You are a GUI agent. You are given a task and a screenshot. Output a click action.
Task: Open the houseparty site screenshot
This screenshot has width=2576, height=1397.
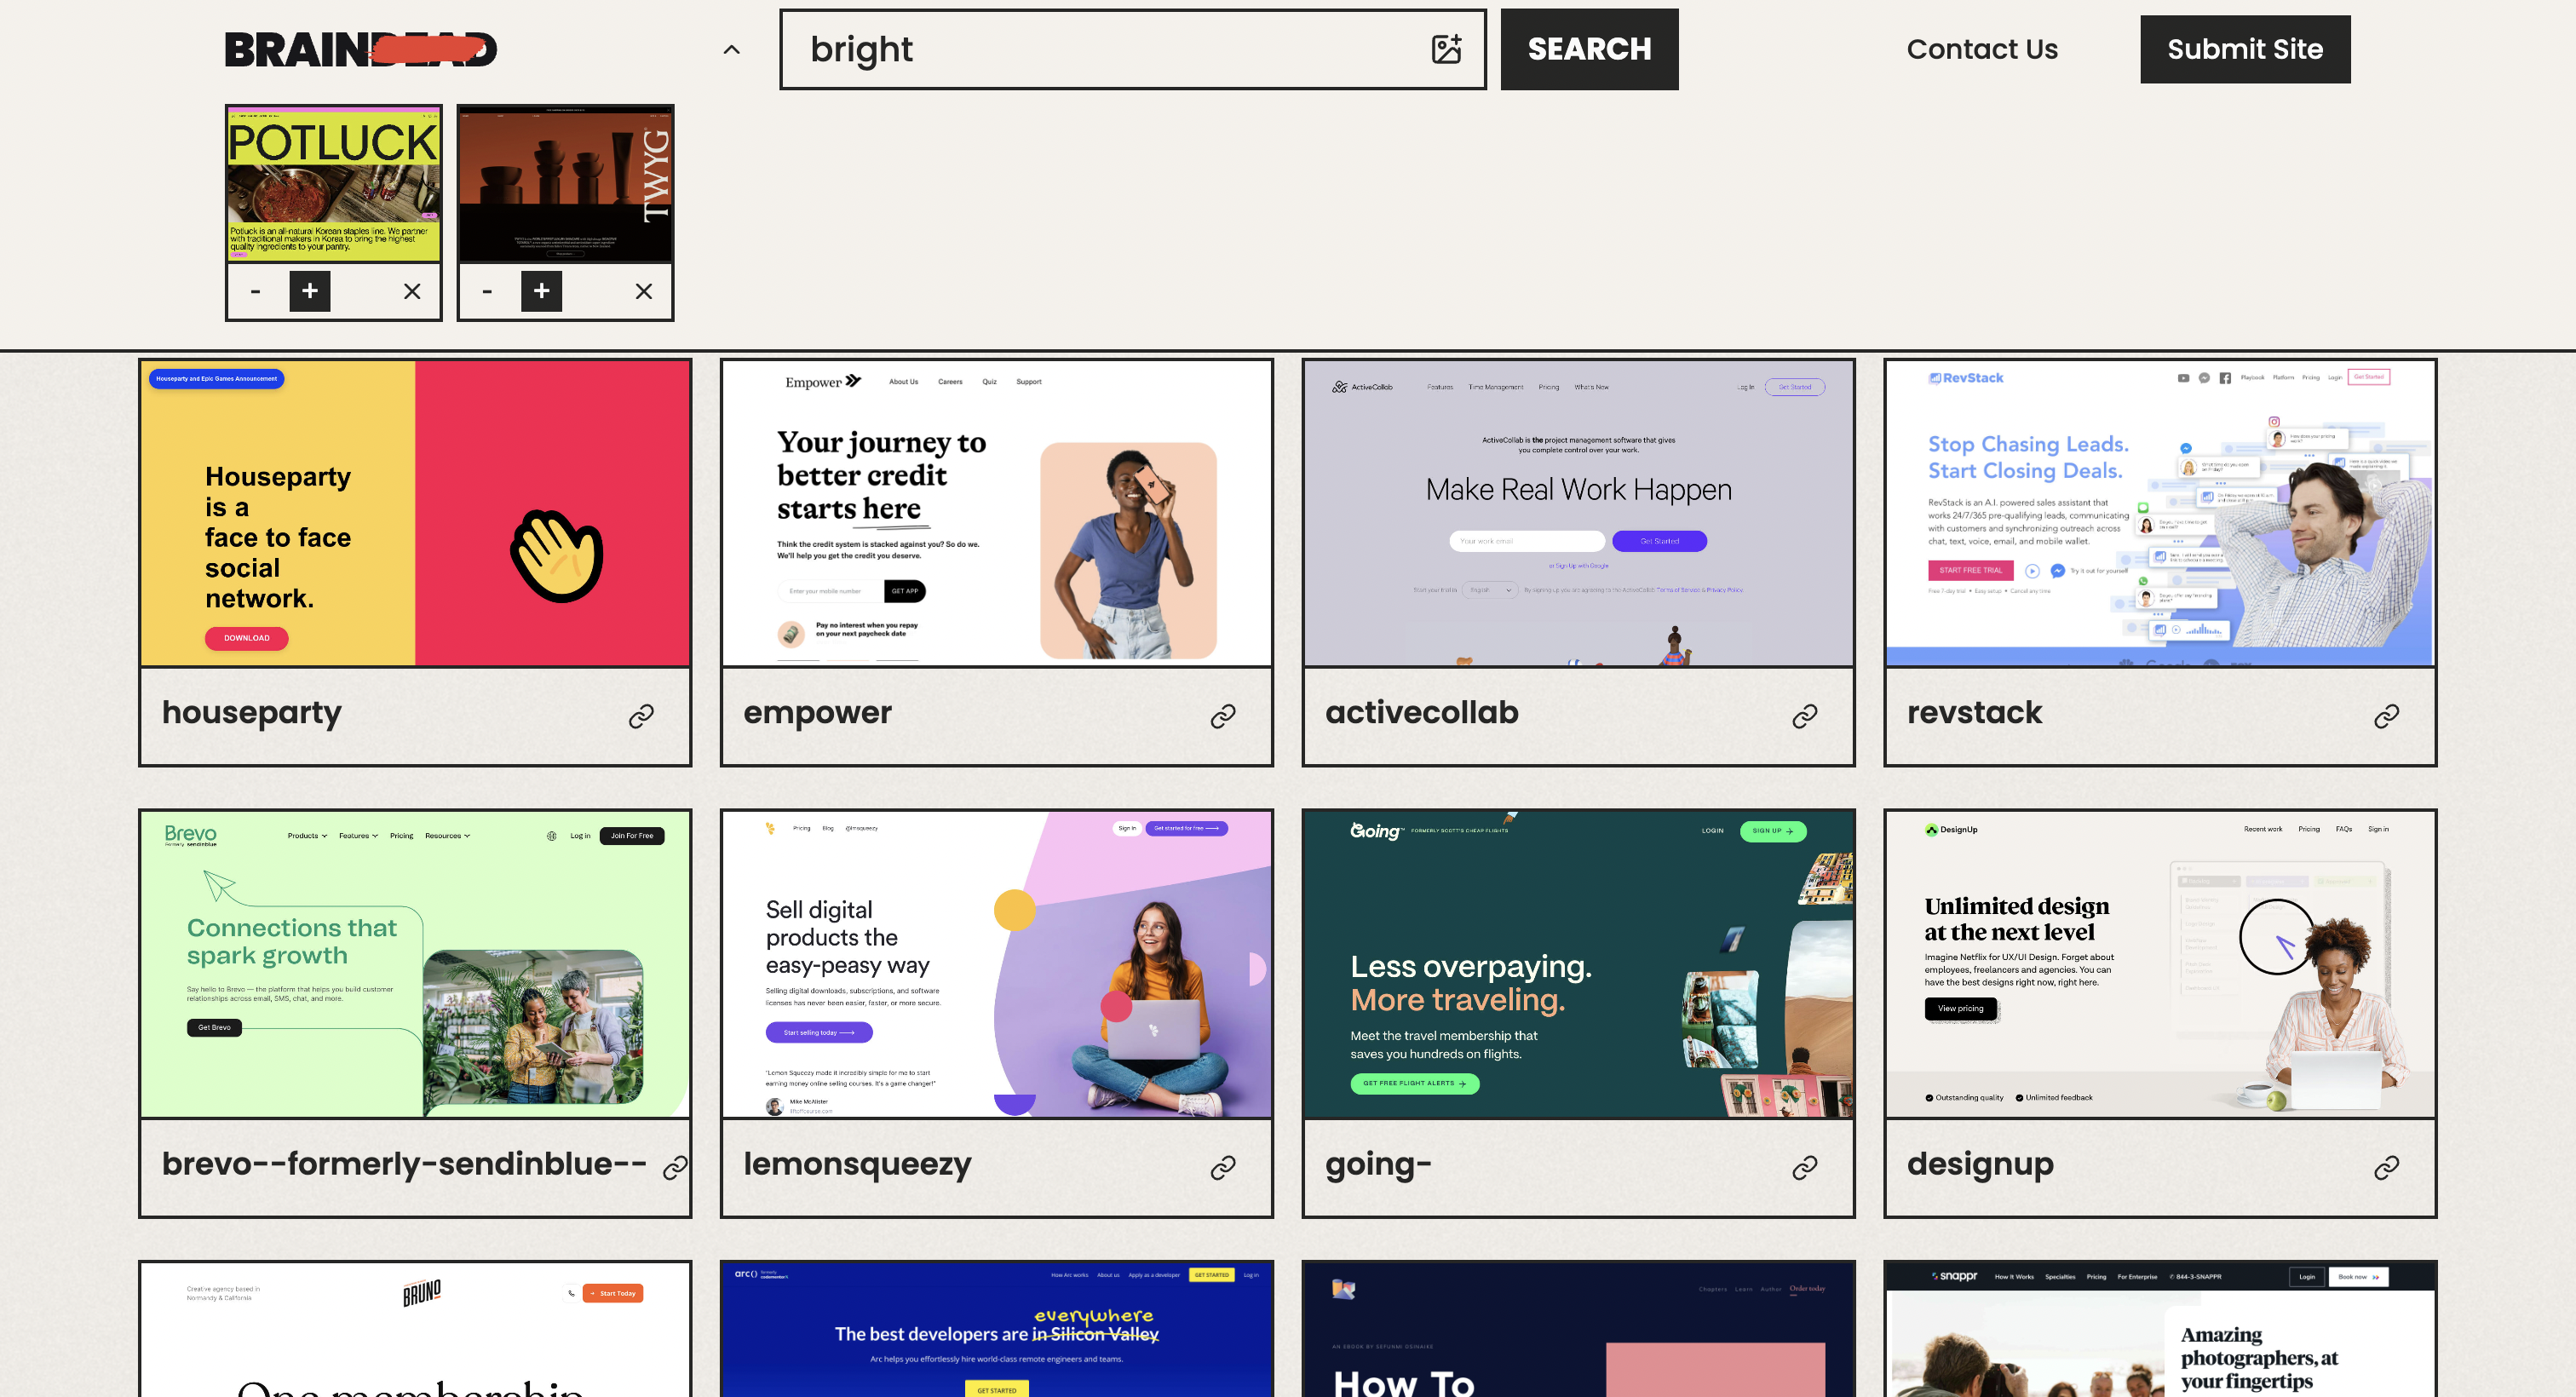(x=415, y=513)
